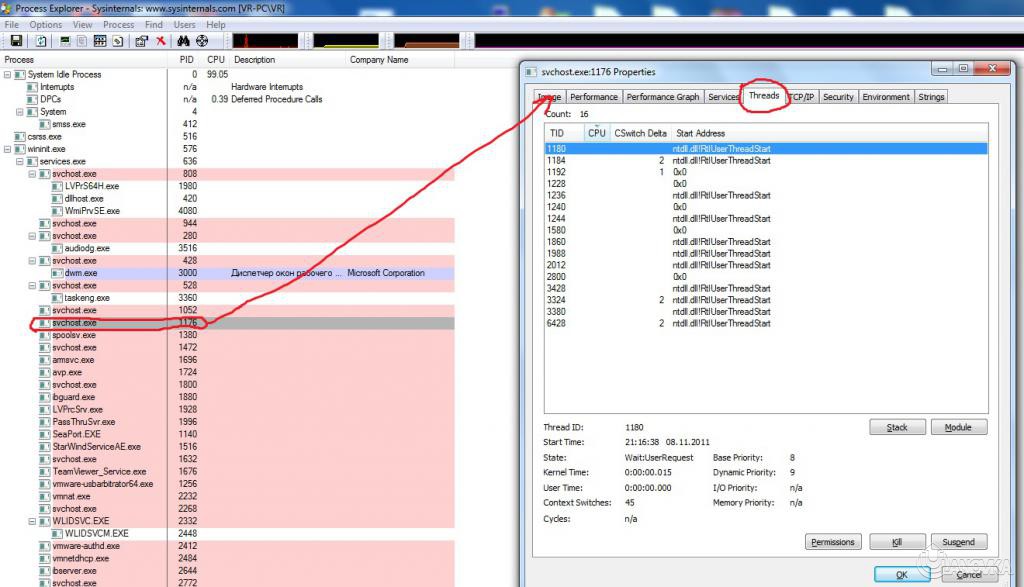Open the Process menu
1024x587 pixels.
118,25
